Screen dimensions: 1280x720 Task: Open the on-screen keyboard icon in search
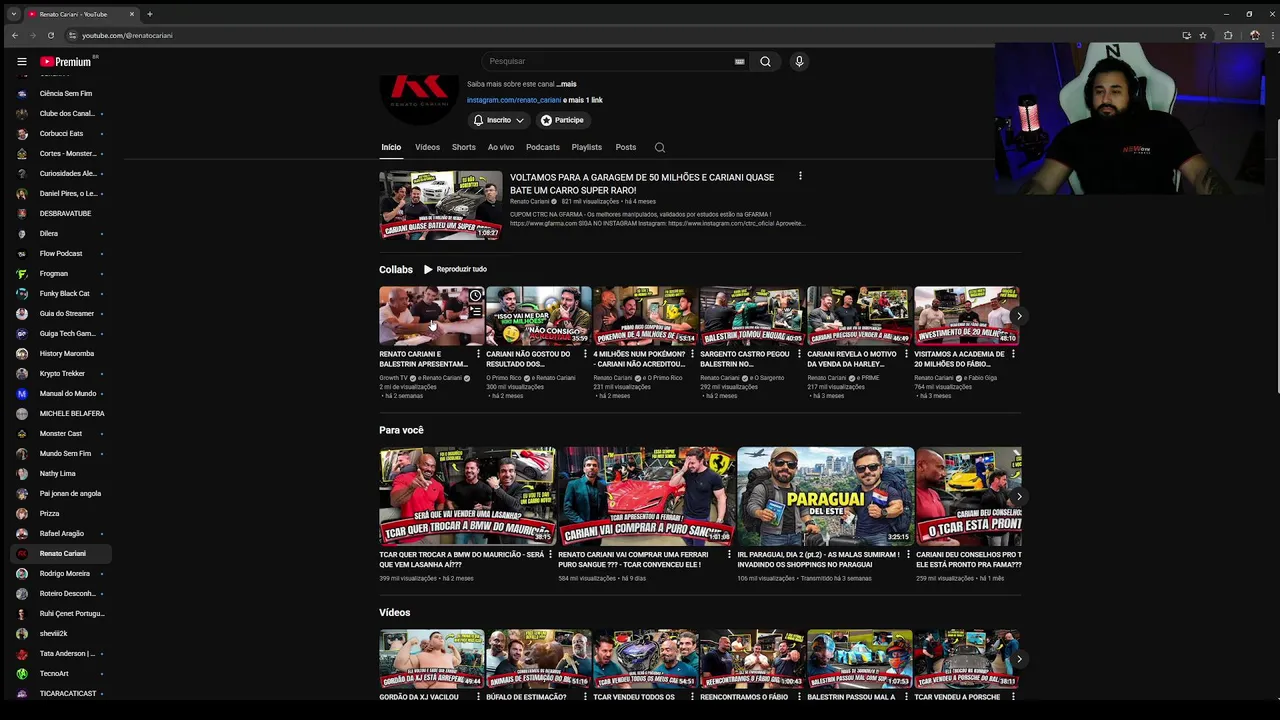click(740, 61)
